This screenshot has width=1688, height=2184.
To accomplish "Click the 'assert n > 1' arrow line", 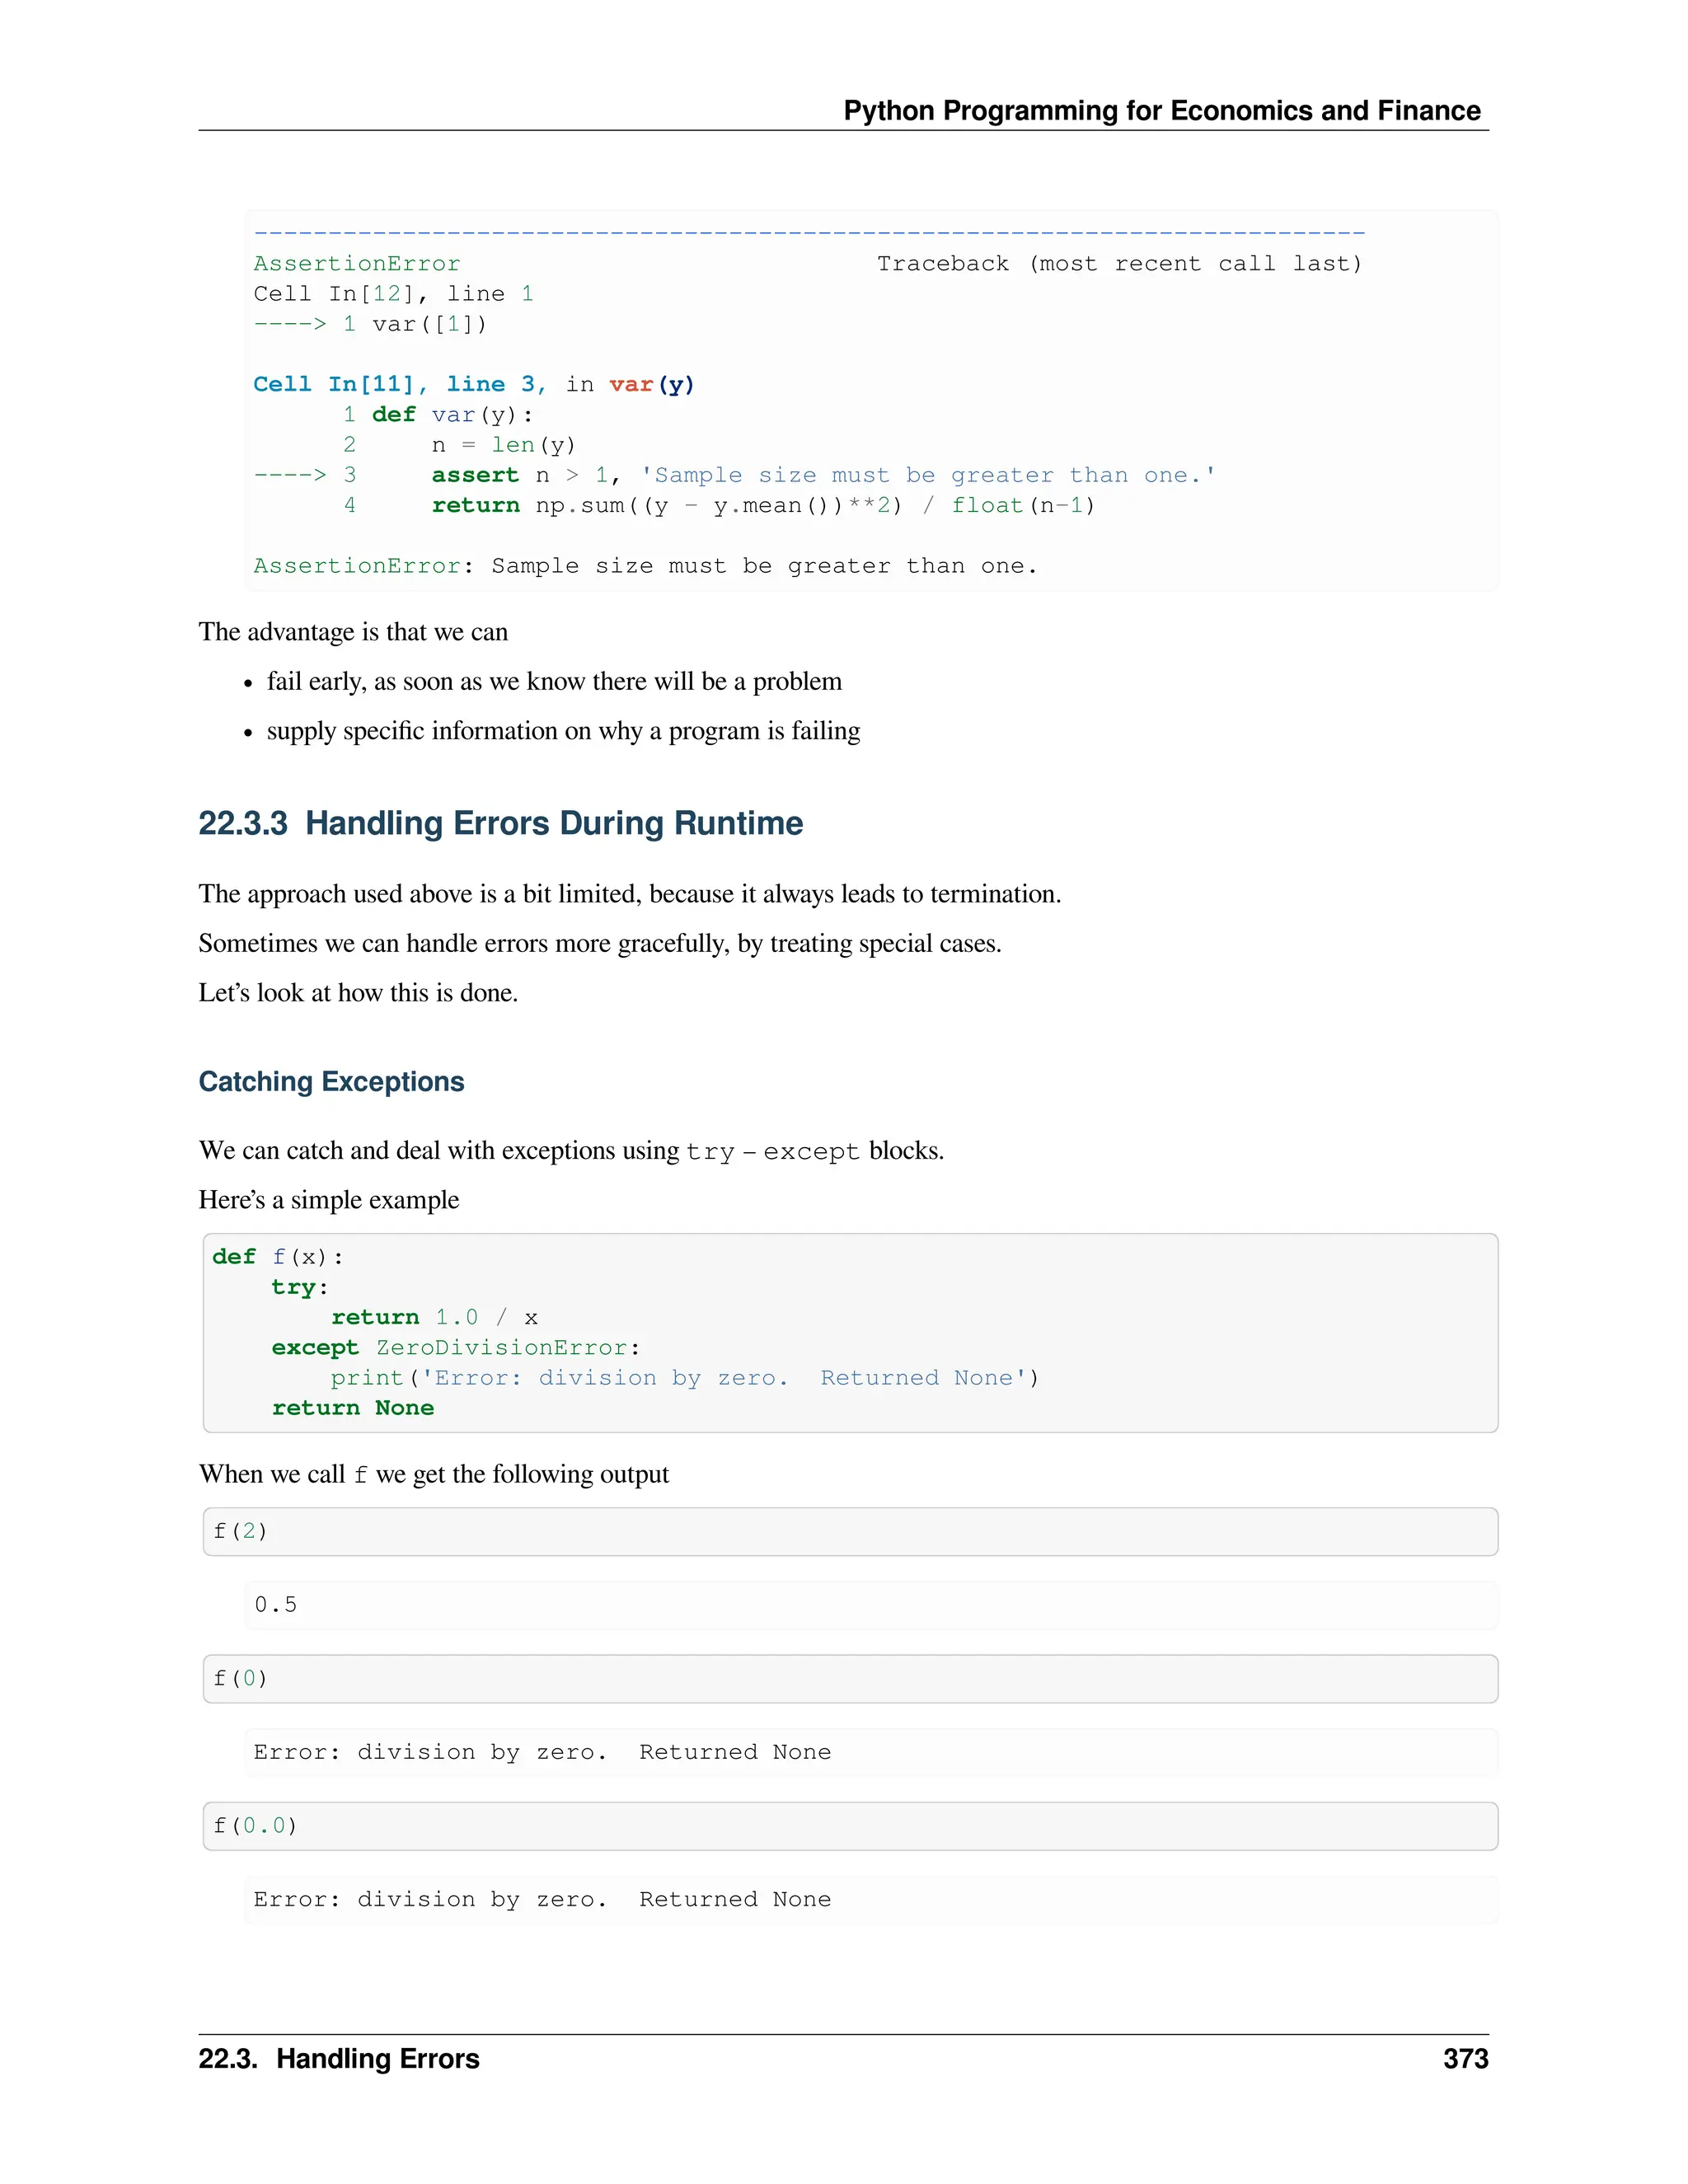I will coord(735,475).
